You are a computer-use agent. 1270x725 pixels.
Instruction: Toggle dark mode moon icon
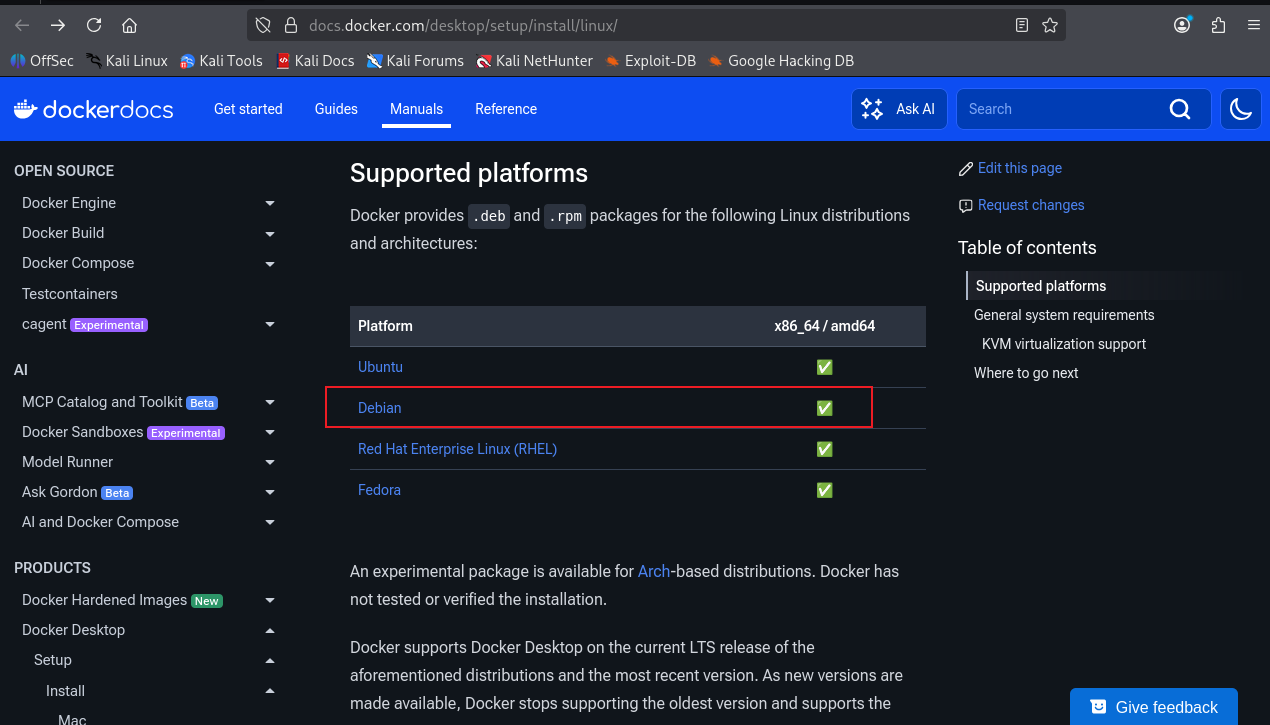[x=1241, y=109]
